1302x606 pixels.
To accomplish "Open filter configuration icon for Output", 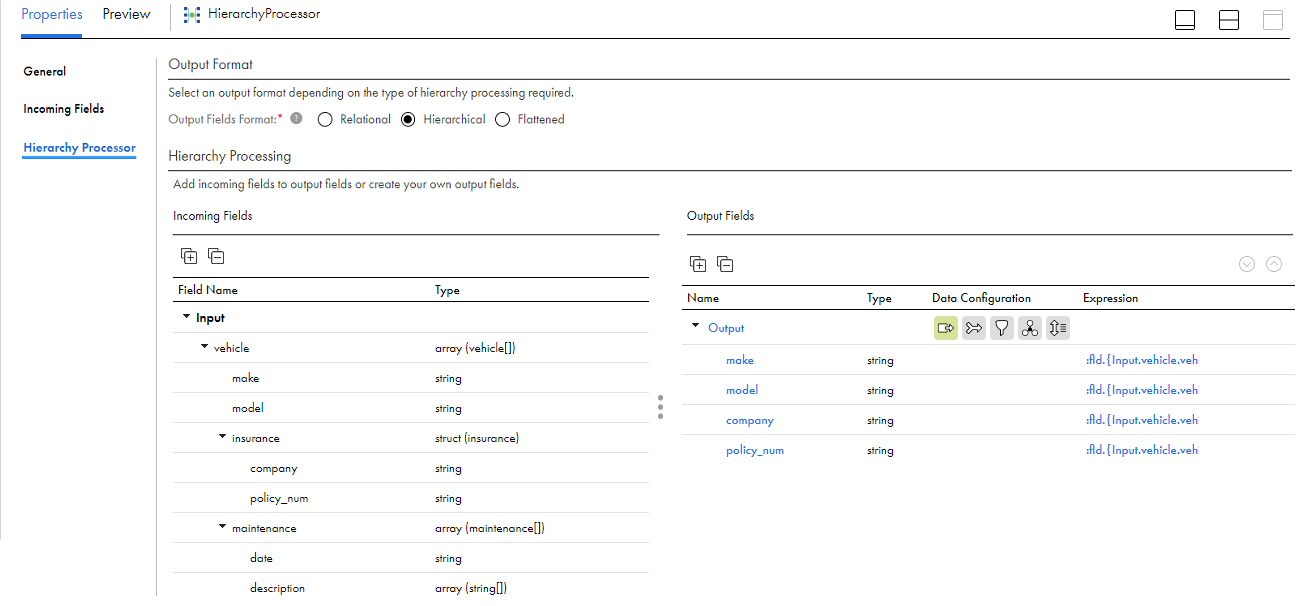I will tap(1002, 328).
